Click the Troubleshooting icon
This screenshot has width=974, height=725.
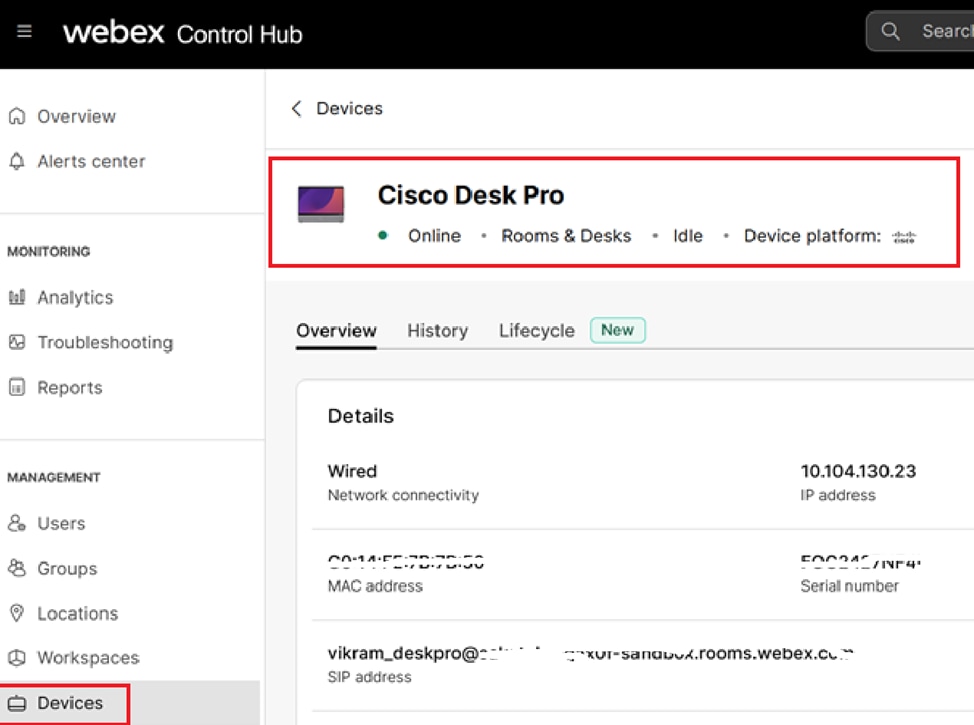tap(17, 342)
